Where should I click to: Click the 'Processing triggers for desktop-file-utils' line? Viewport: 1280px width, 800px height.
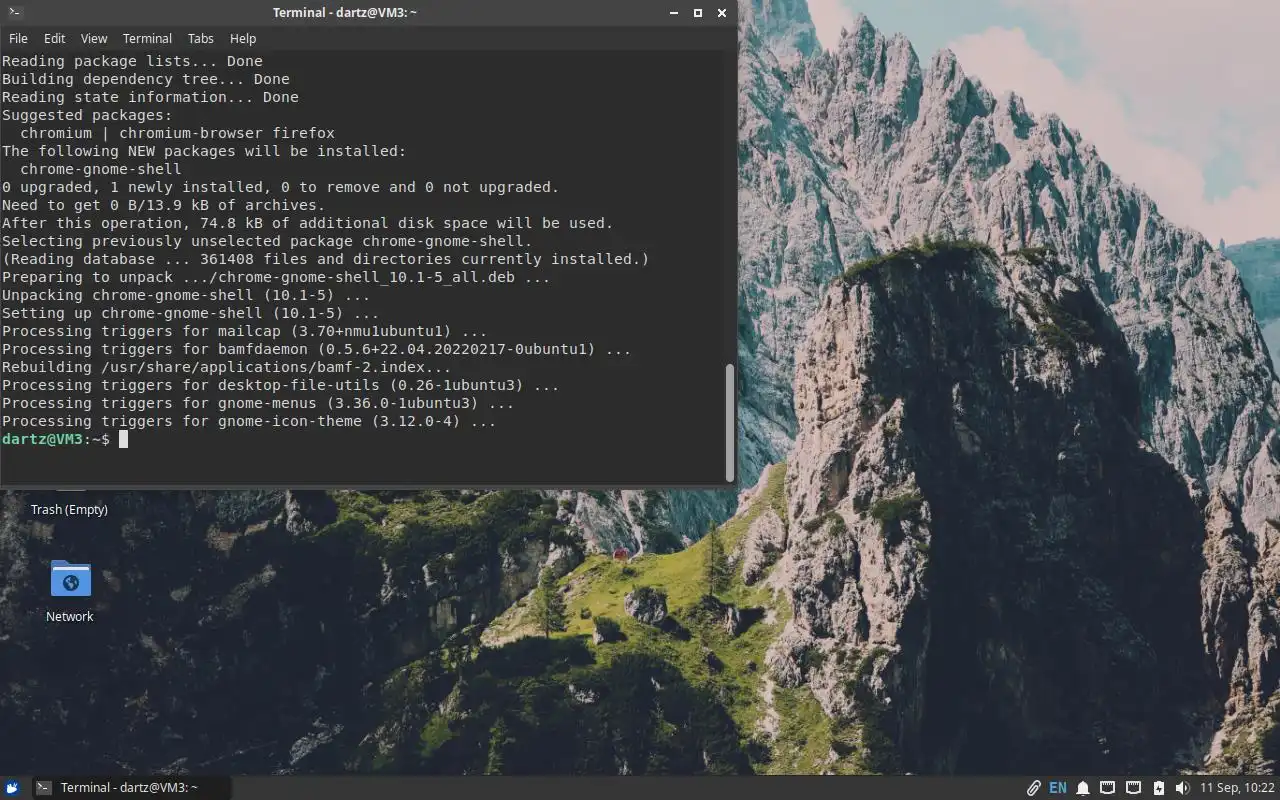pyautogui.click(x=280, y=385)
